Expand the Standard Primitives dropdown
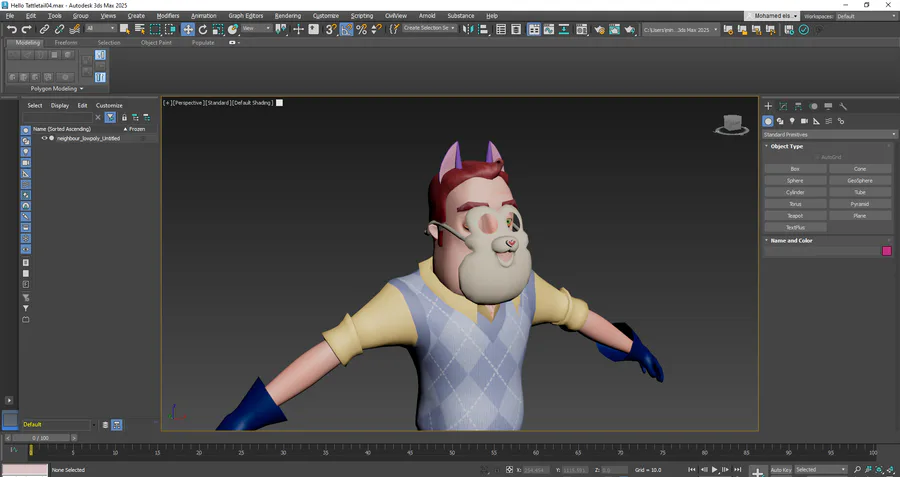Viewport: 900px width, 477px height. pos(828,134)
